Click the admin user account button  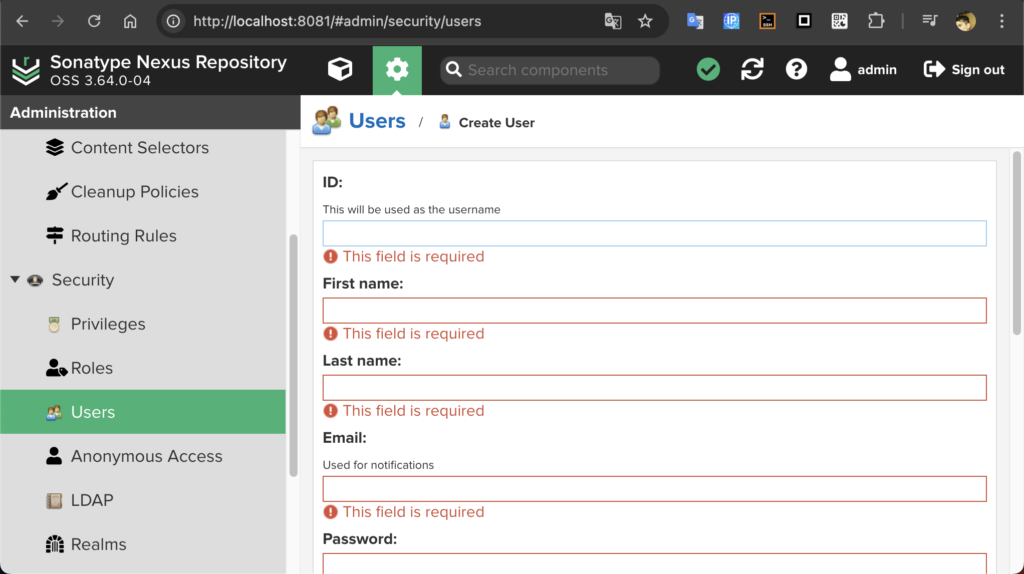[x=863, y=69]
